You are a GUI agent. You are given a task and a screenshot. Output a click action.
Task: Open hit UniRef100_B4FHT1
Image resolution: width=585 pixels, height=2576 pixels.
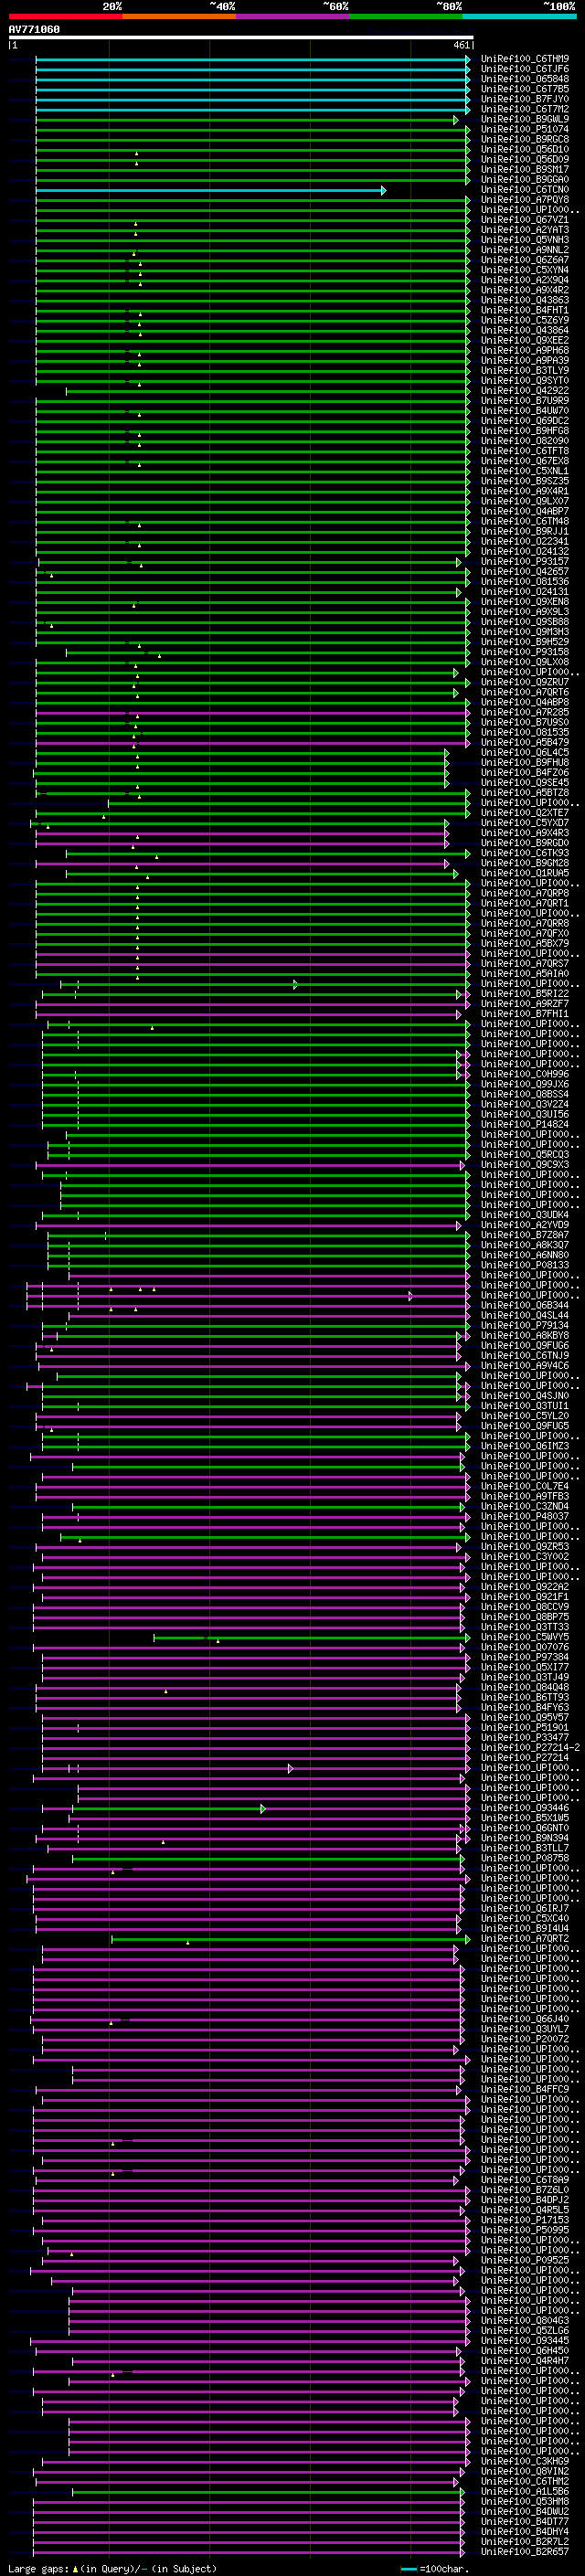(525, 310)
